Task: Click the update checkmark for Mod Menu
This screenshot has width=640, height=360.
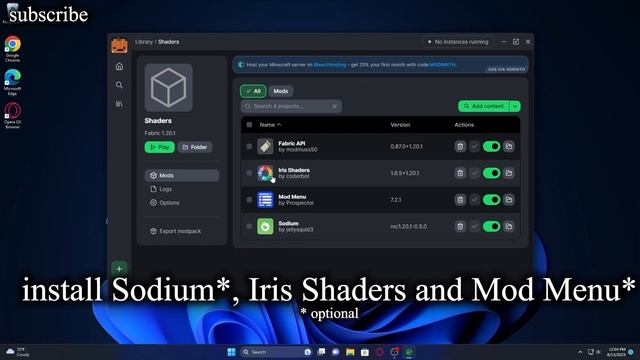Action: click(474, 200)
